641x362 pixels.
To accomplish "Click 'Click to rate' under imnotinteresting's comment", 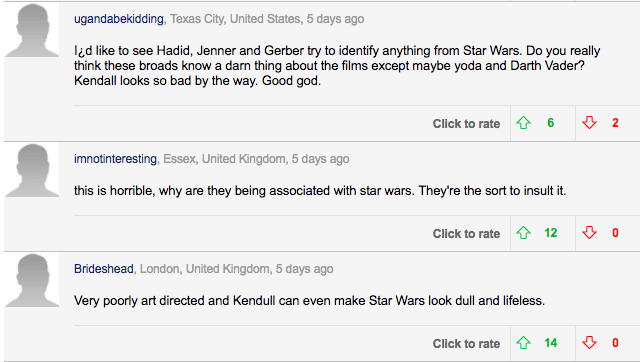I will (466, 234).
